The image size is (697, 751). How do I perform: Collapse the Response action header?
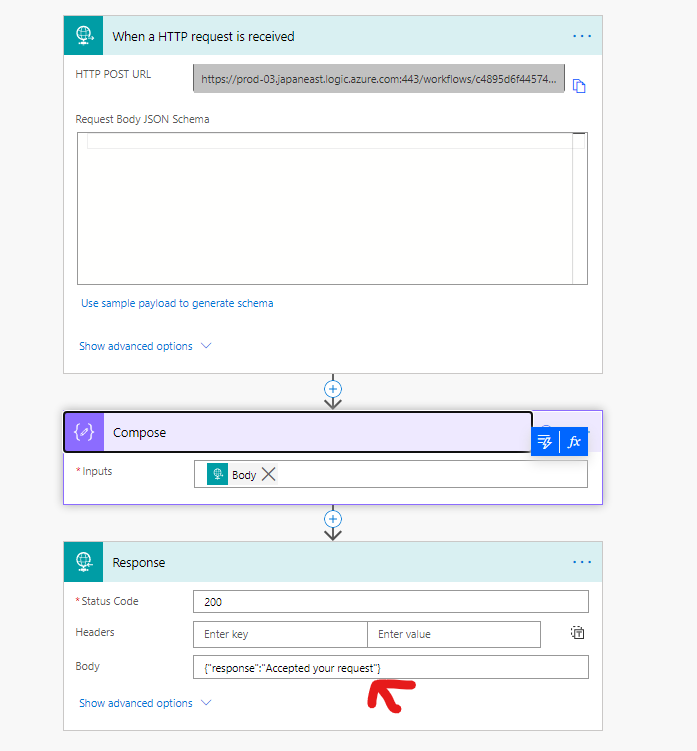(333, 562)
